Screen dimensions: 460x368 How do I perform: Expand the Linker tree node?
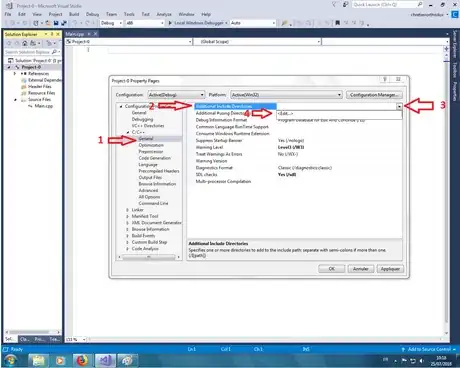(127, 210)
